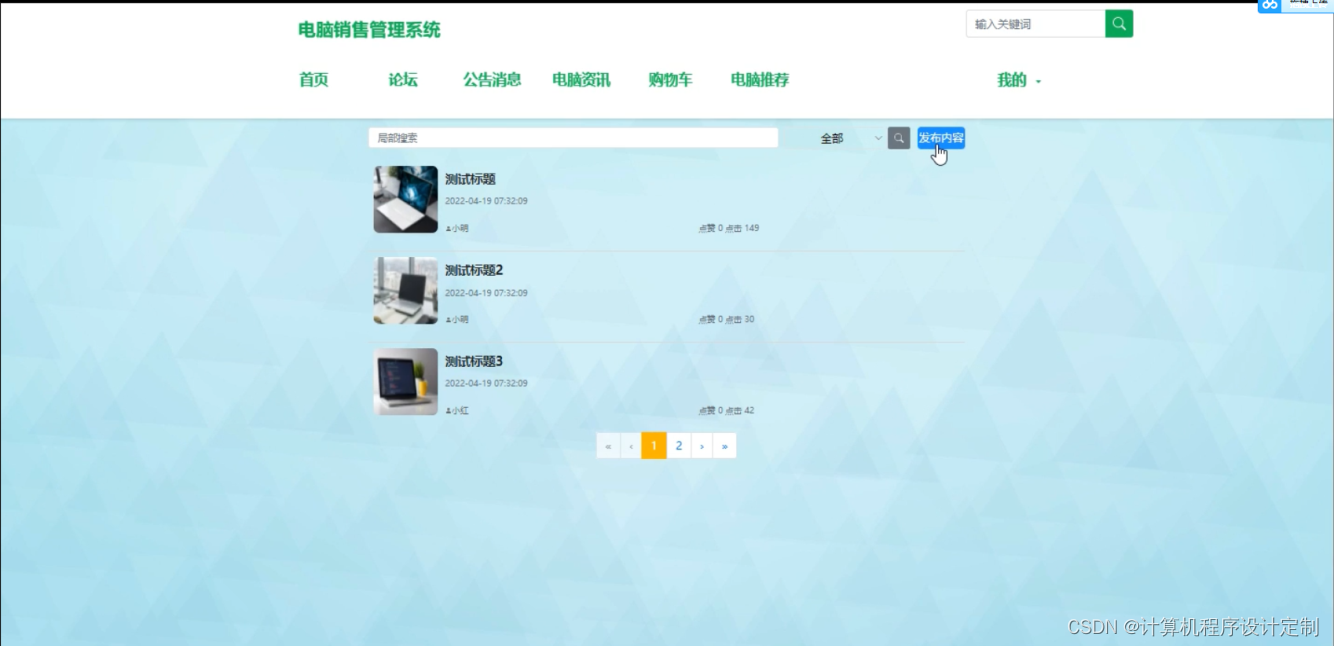The image size is (1334, 646).
Task: Switch to the 论坛 navigation tab
Action: tap(402, 80)
